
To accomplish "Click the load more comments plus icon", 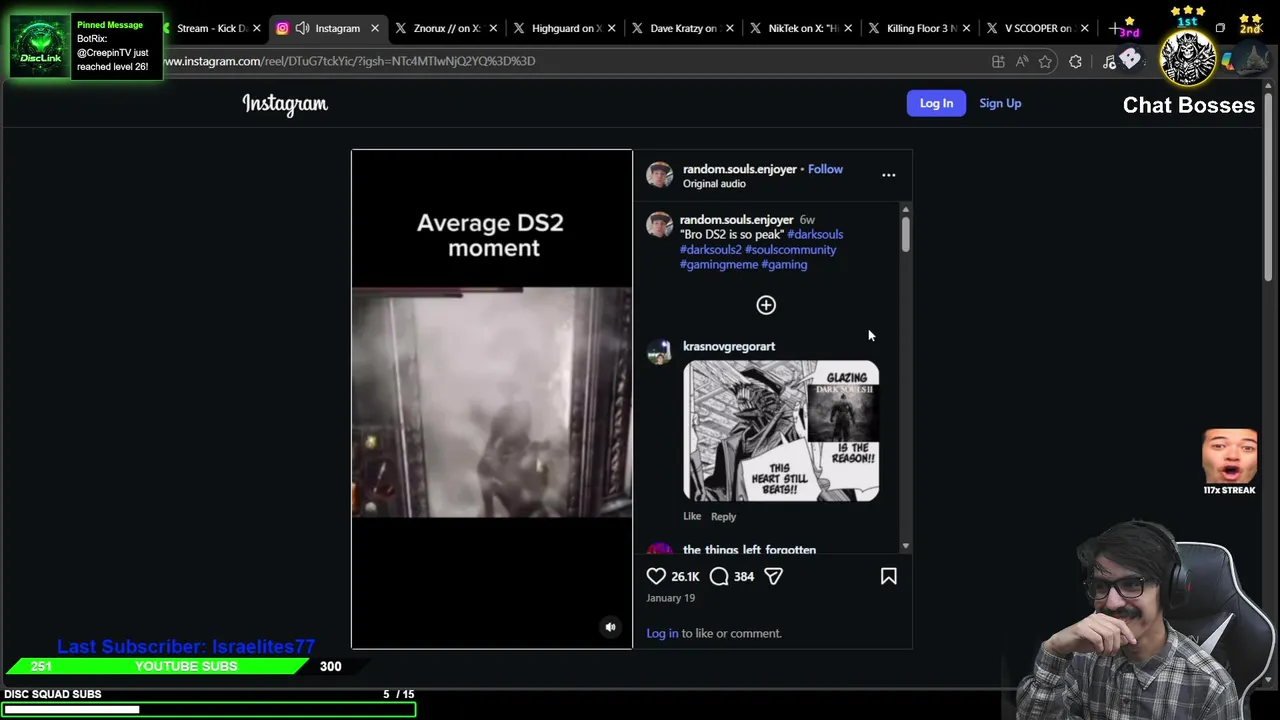I will coord(766,305).
